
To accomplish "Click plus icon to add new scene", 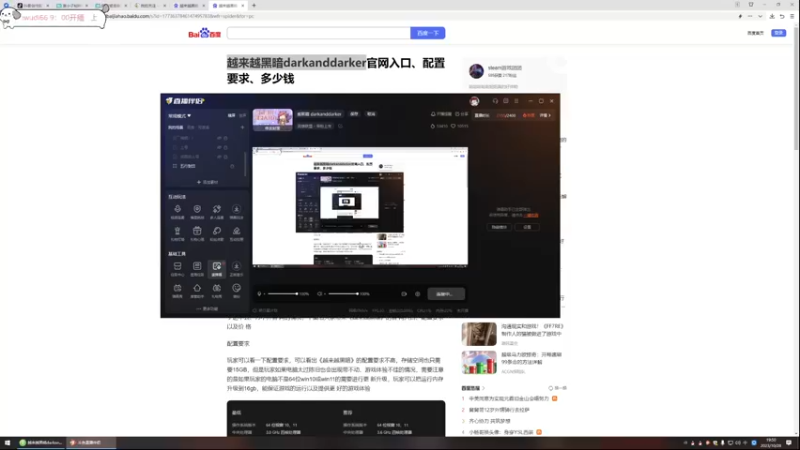I will pos(242,127).
